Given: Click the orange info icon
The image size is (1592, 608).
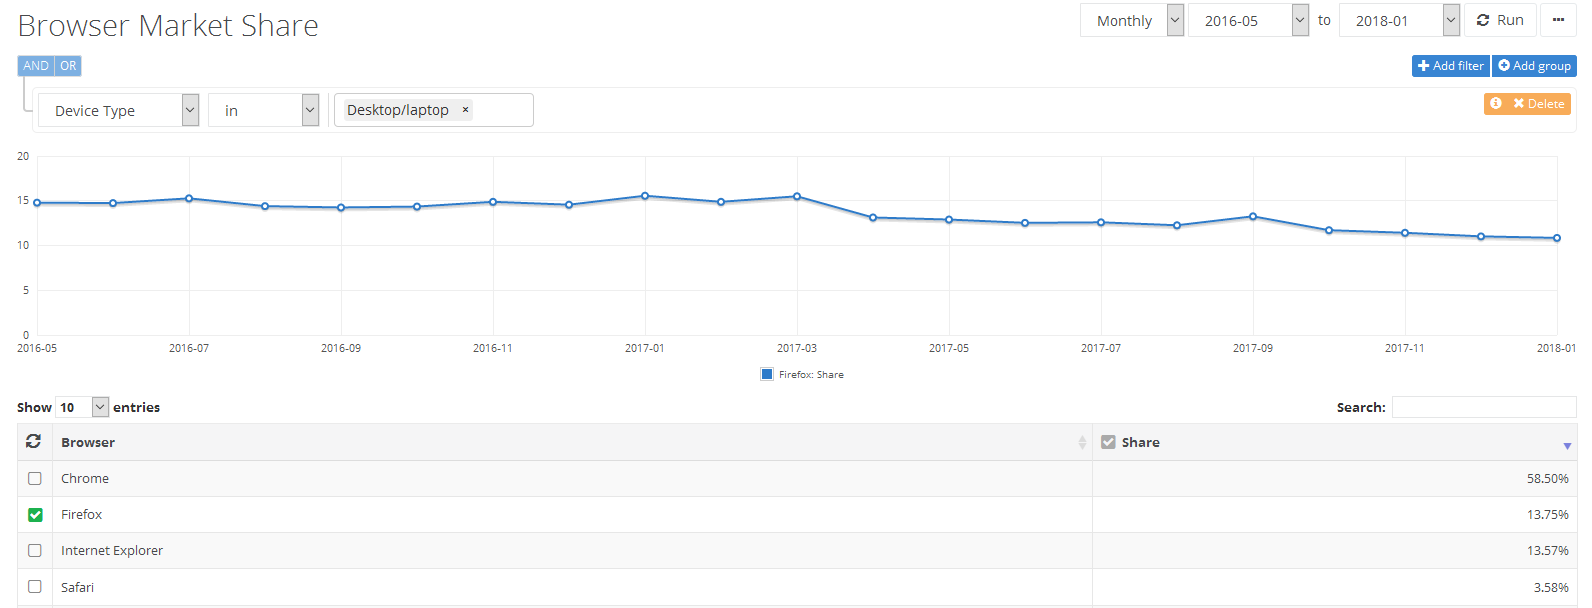Looking at the screenshot, I should point(1496,103).
